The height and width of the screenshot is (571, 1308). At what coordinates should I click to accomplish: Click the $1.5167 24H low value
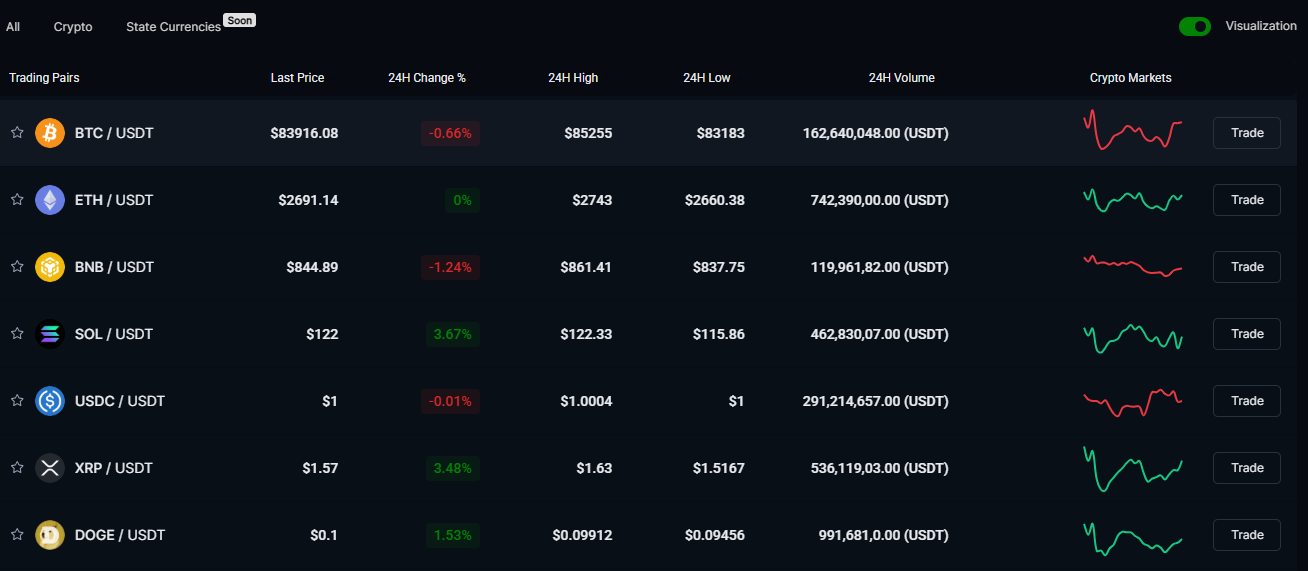(718, 468)
